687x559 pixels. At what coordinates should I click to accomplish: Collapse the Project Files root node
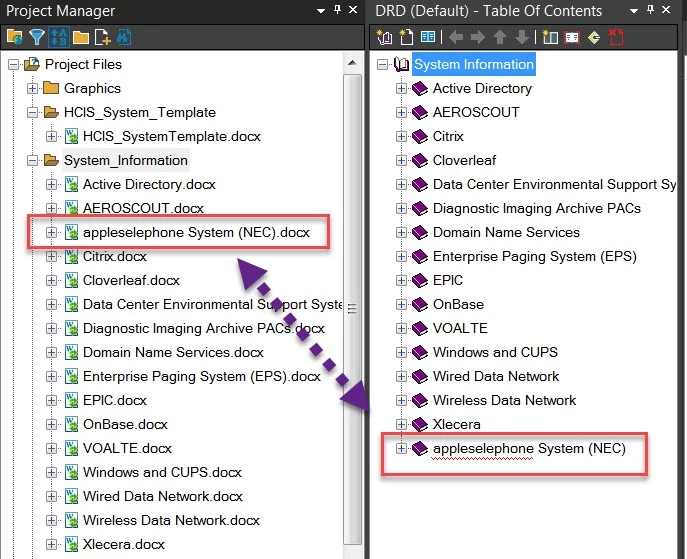[x=14, y=64]
